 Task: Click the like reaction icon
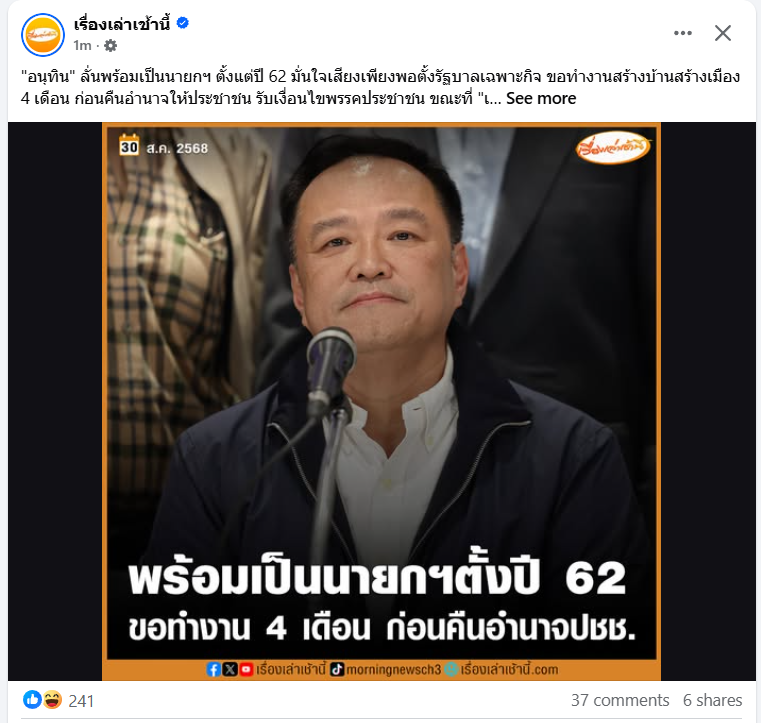tap(32, 700)
